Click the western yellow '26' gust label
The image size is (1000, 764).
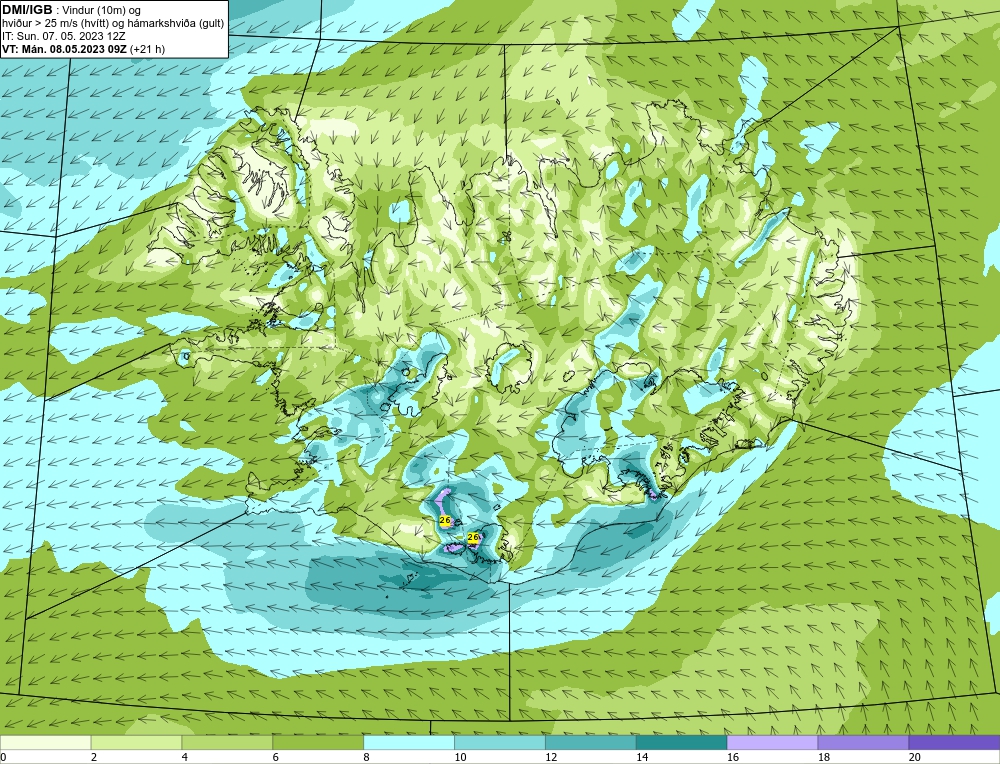click(x=445, y=520)
